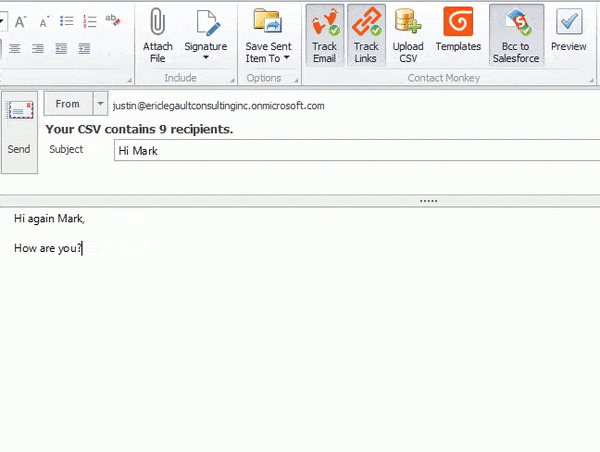This screenshot has height=452, width=600.
Task: Upload a CSV recipient list
Action: [x=408, y=36]
